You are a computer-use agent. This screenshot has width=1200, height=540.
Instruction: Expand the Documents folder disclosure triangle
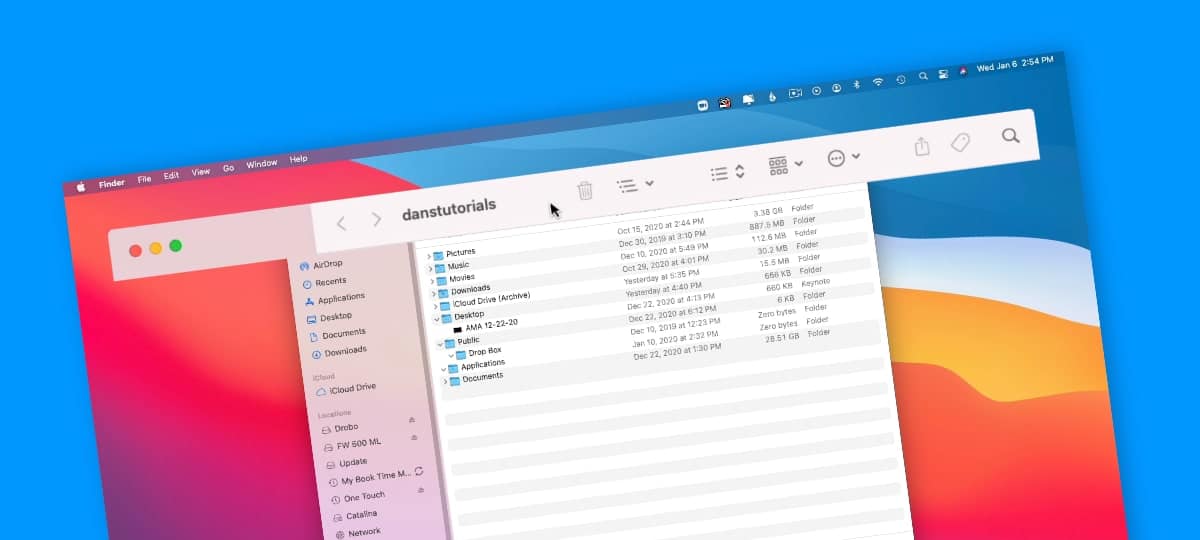click(445, 382)
